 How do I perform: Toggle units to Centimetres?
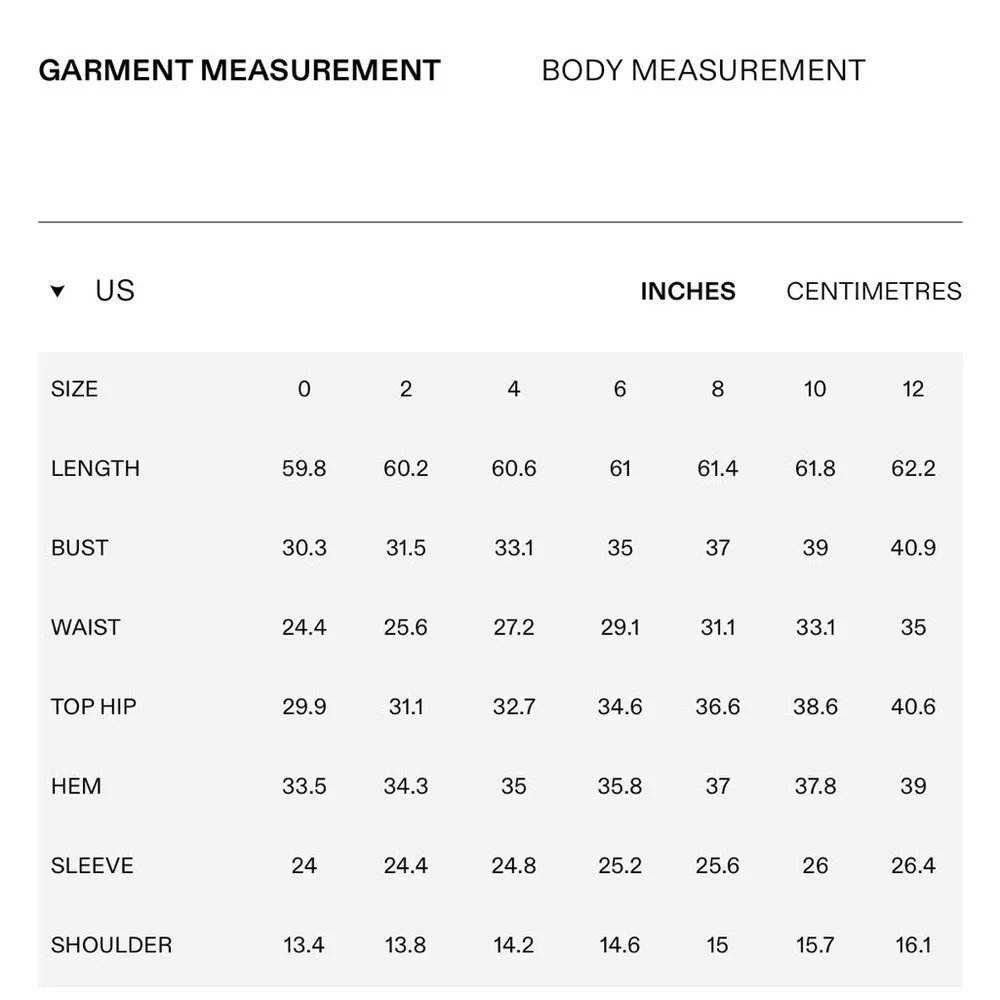[873, 291]
